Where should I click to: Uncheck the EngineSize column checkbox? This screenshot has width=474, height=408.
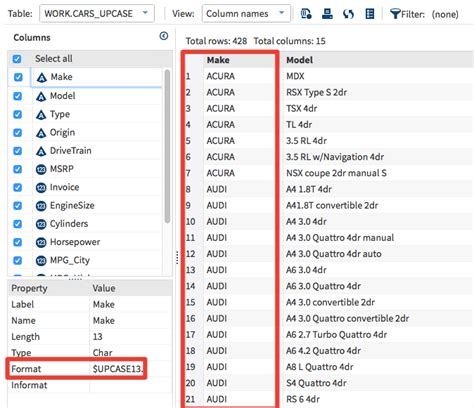pyautogui.click(x=17, y=206)
